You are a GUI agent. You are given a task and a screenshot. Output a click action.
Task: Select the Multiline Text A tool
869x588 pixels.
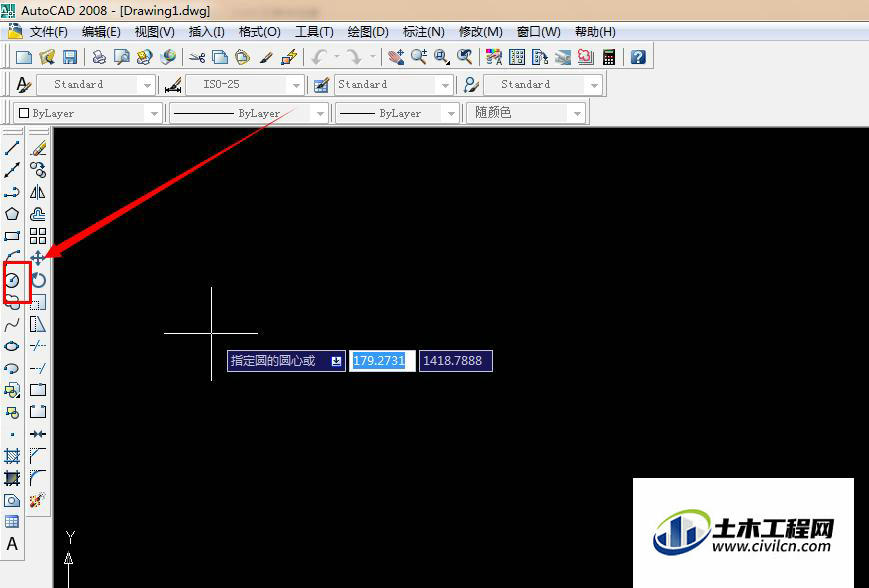(12, 544)
